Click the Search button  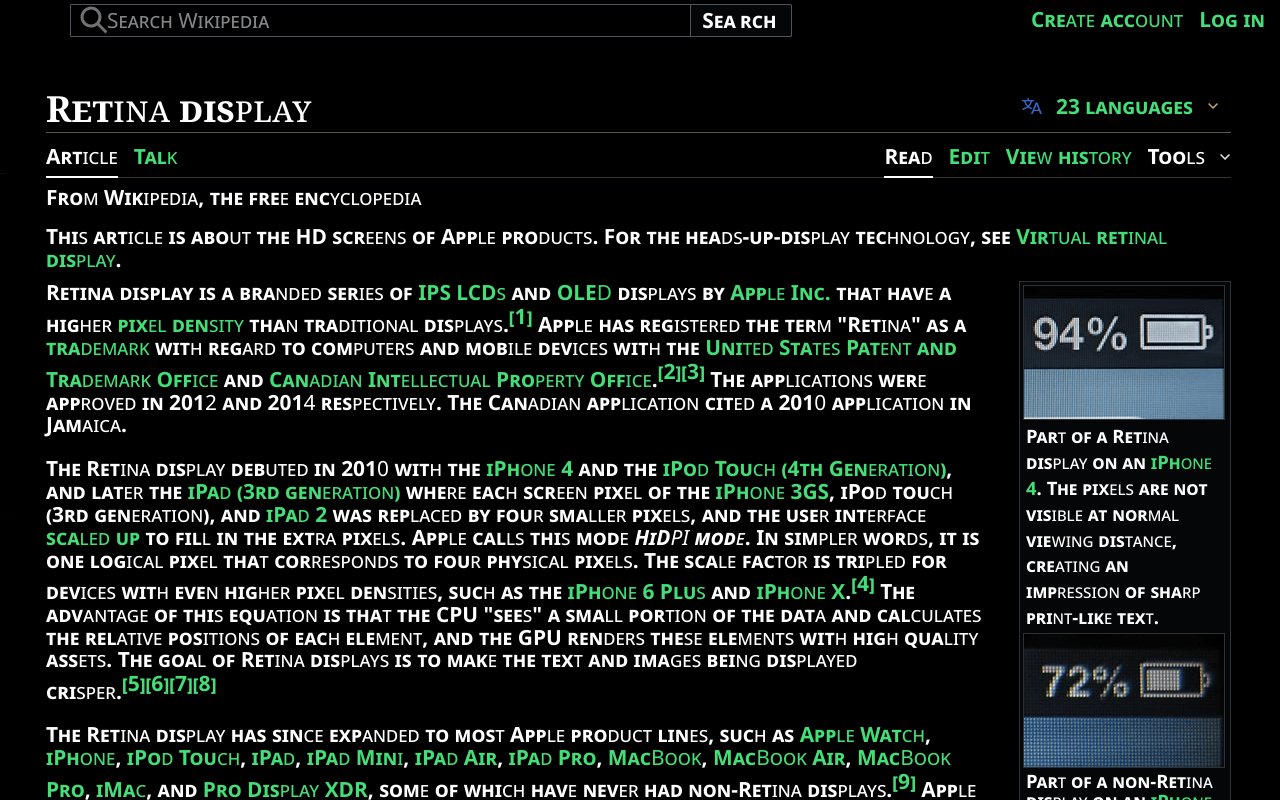tap(740, 21)
